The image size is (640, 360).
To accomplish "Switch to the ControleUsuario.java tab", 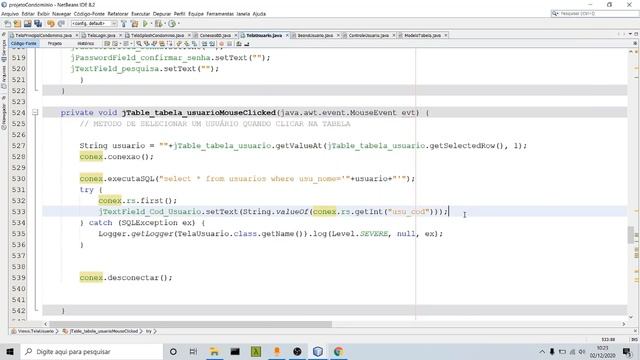I will [x=369, y=36].
